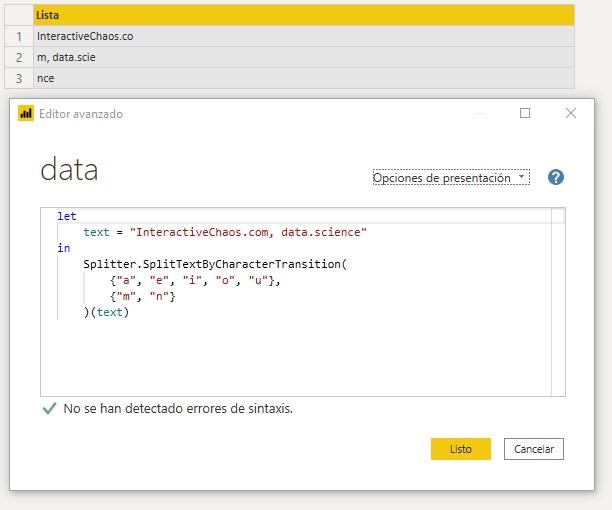
Task: Click the 'let' keyword line in editor
Action: coord(67,216)
